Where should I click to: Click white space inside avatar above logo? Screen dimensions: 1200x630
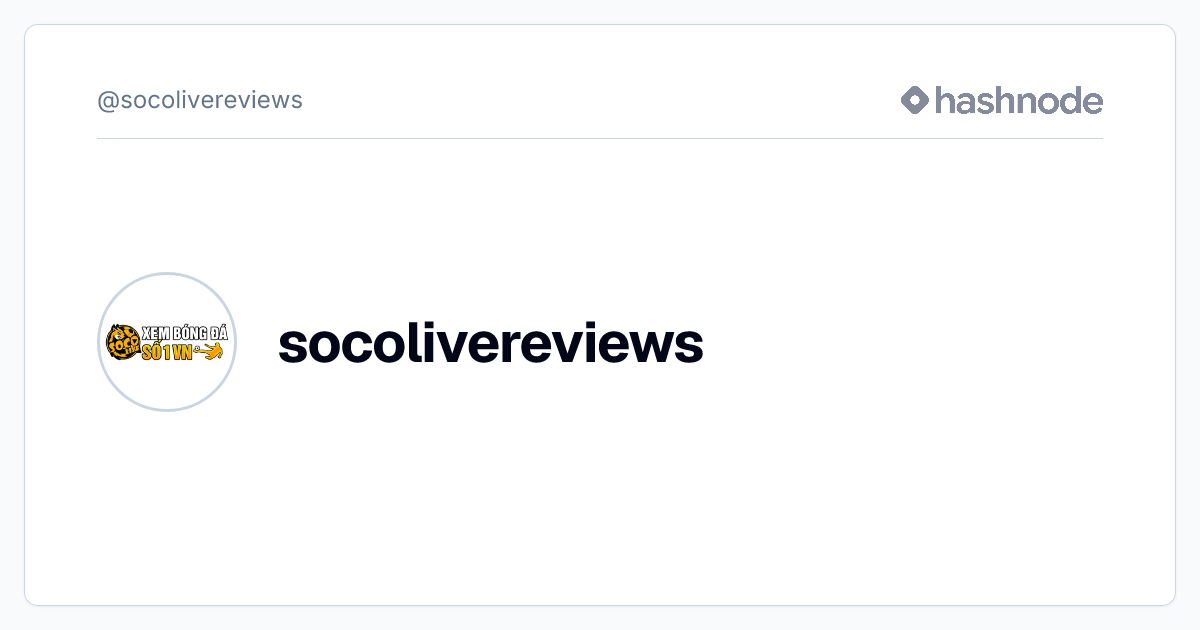tap(167, 298)
